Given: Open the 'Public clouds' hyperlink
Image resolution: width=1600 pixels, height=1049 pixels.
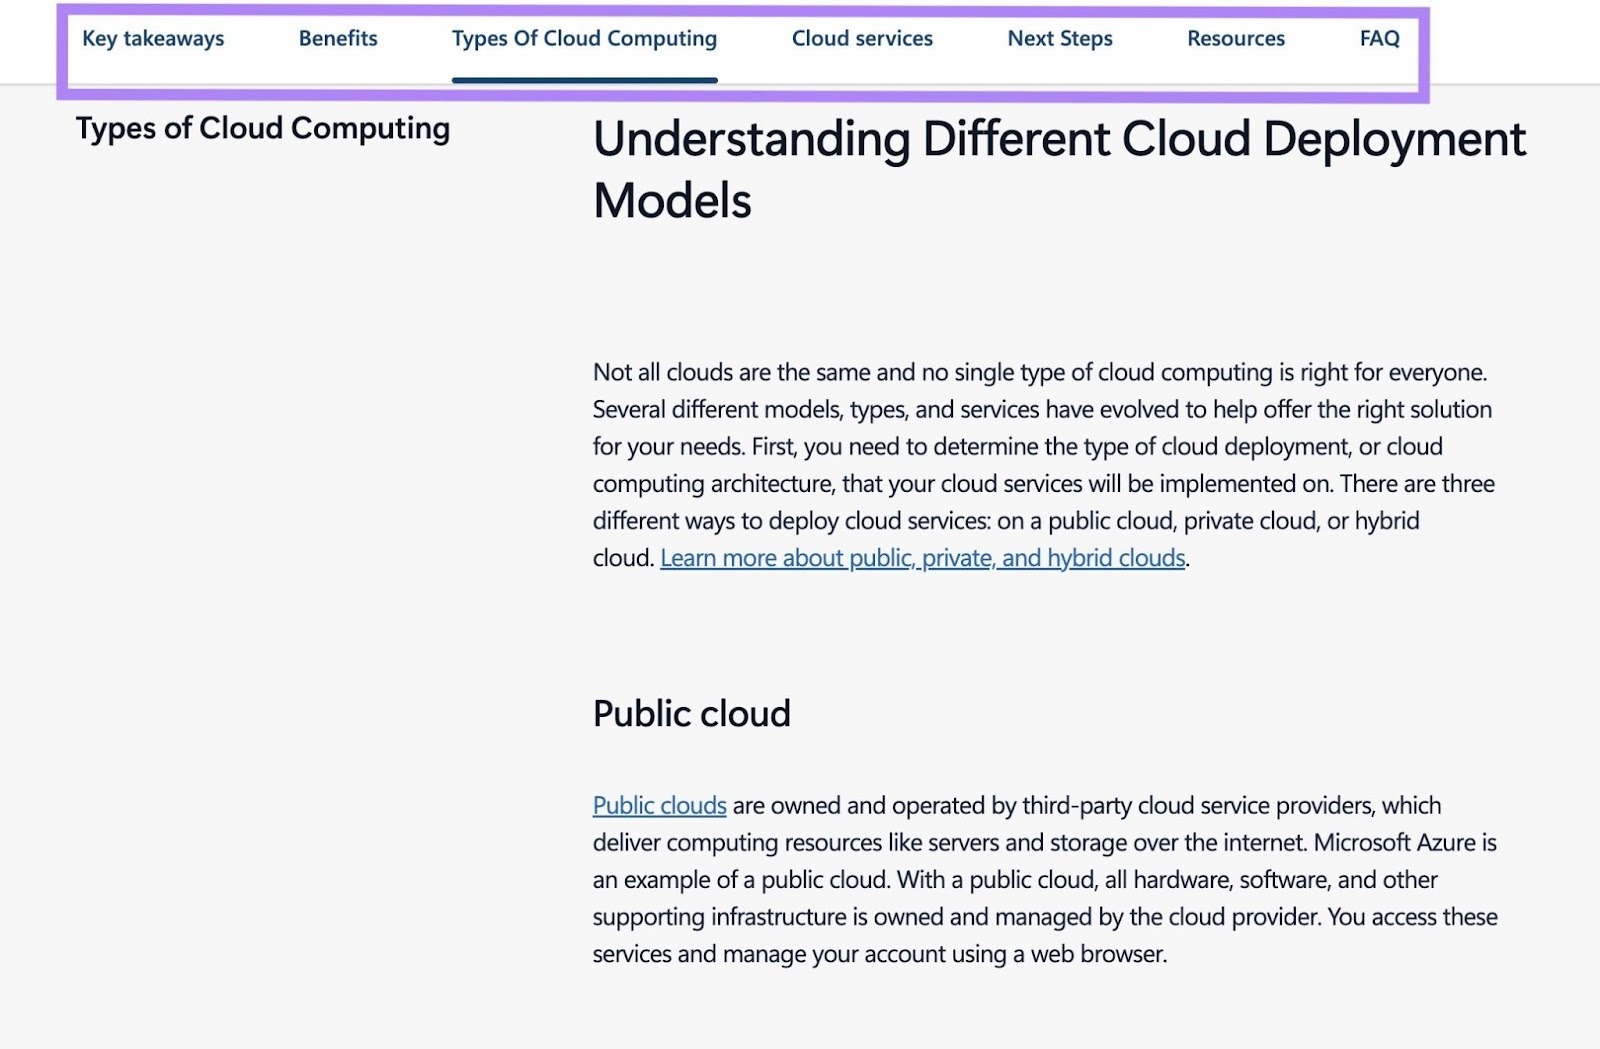Looking at the screenshot, I should click(659, 805).
